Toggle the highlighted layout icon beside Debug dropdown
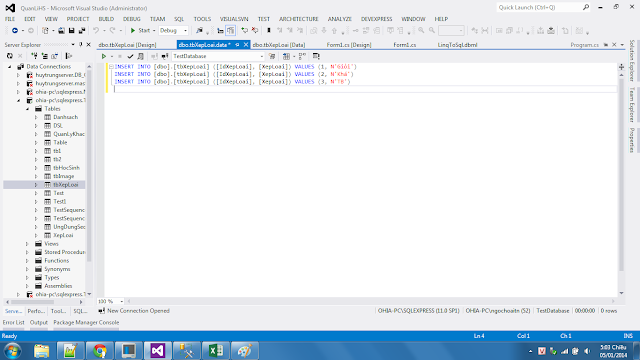Screen dimensions: 640x360 pyautogui.click(x=231, y=31)
